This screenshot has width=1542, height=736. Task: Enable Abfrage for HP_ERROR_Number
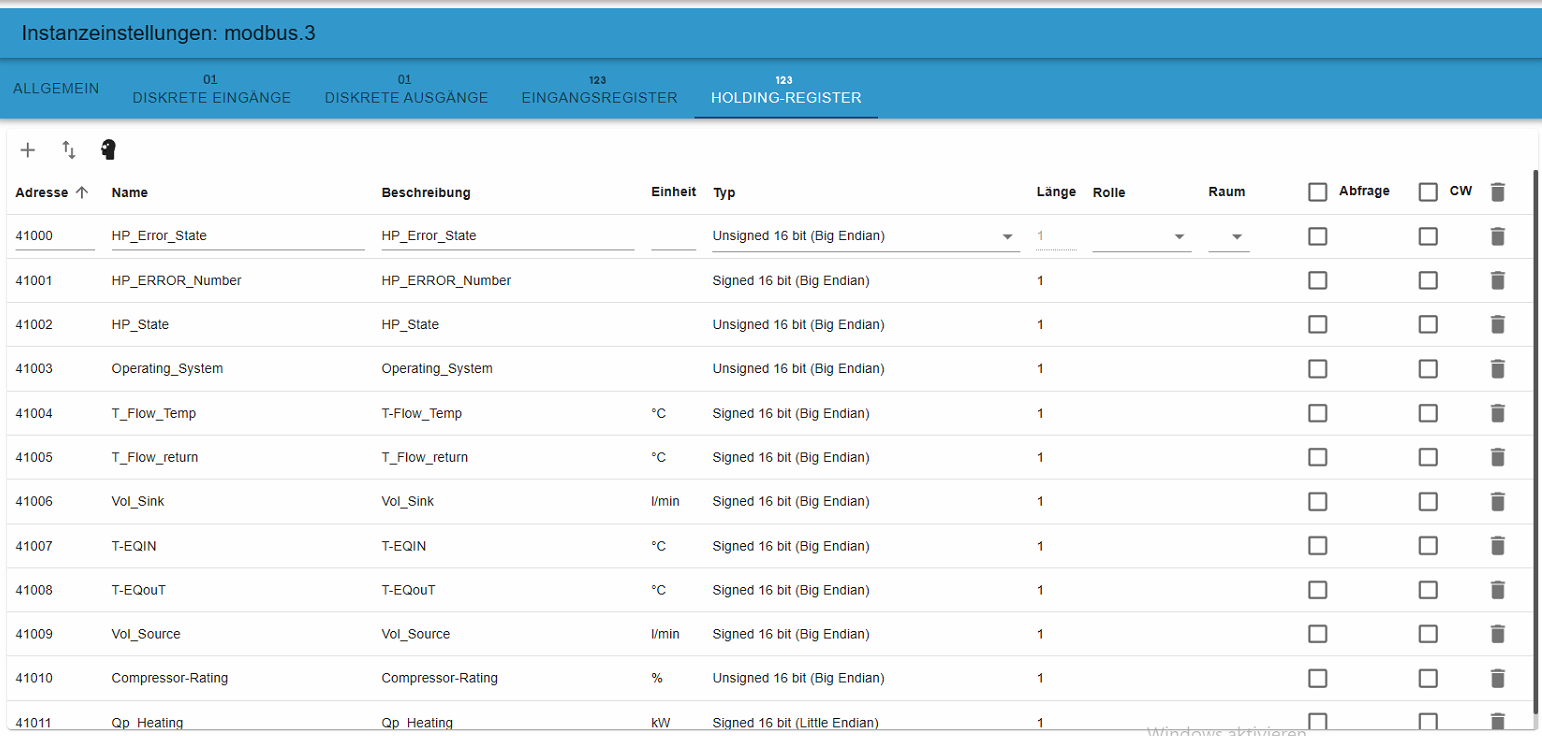click(x=1318, y=280)
